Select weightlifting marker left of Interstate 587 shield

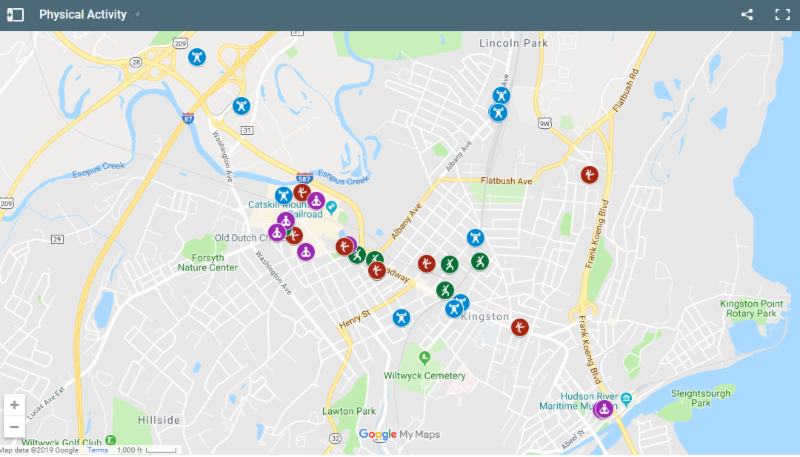click(283, 195)
